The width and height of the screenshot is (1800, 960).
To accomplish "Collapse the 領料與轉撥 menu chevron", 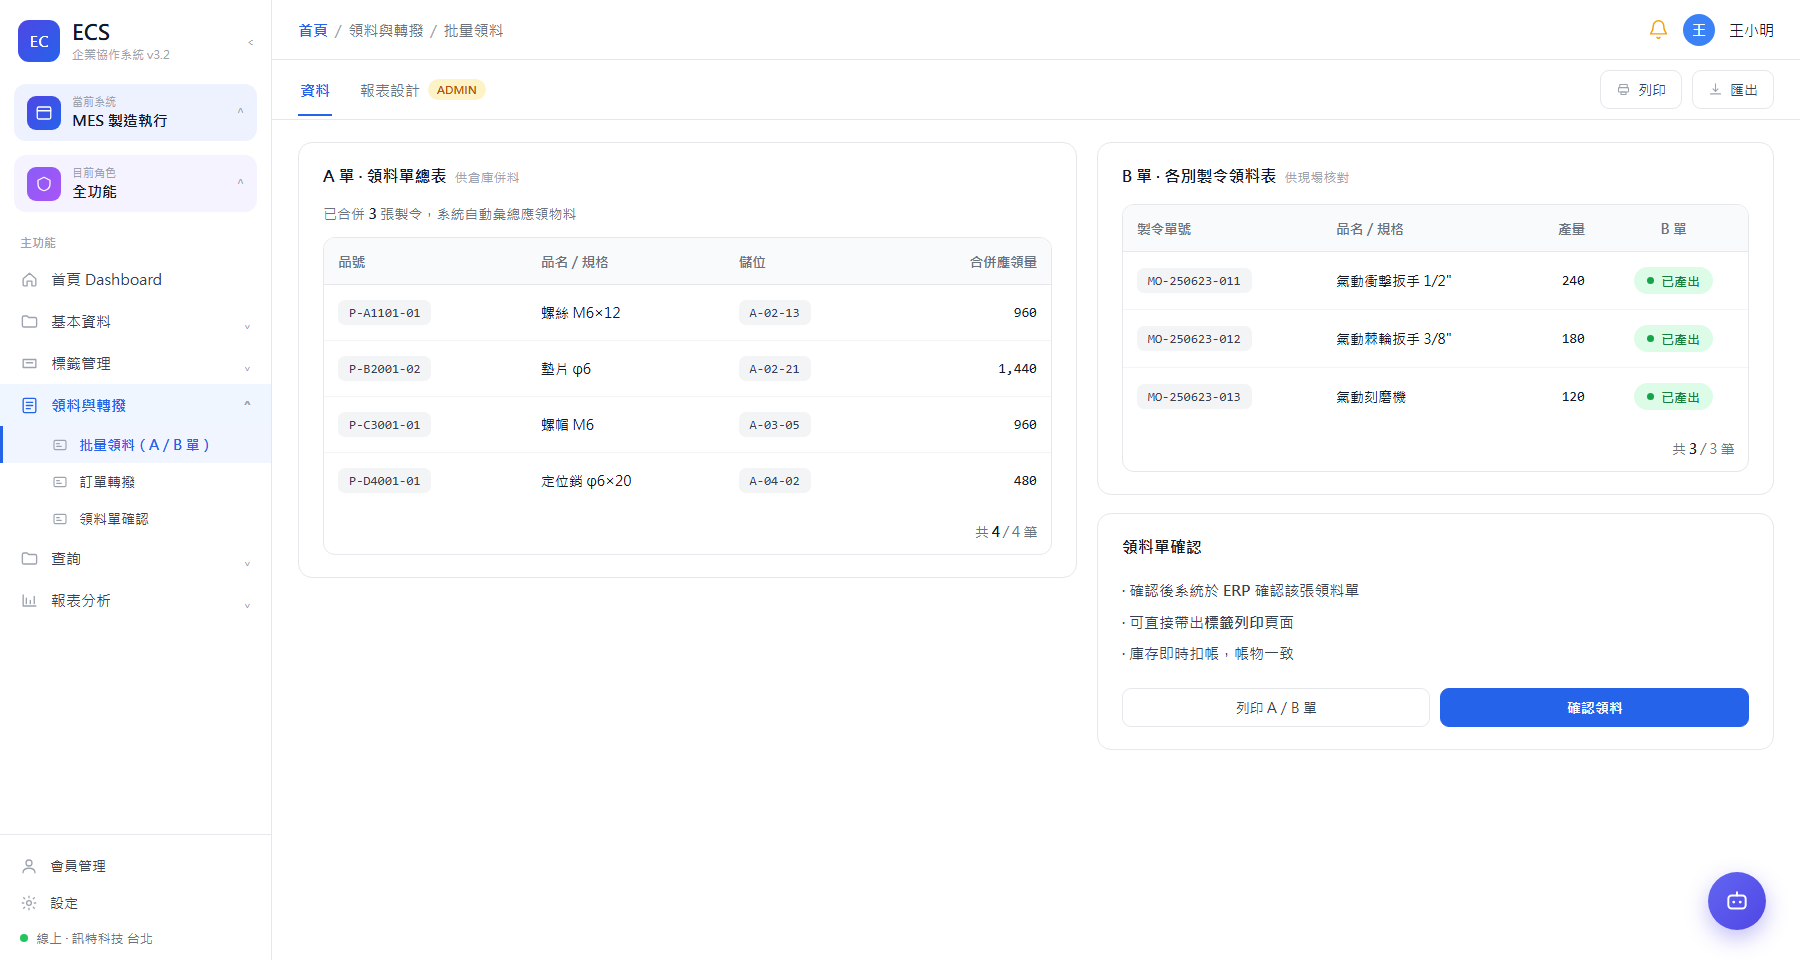I will click(247, 404).
